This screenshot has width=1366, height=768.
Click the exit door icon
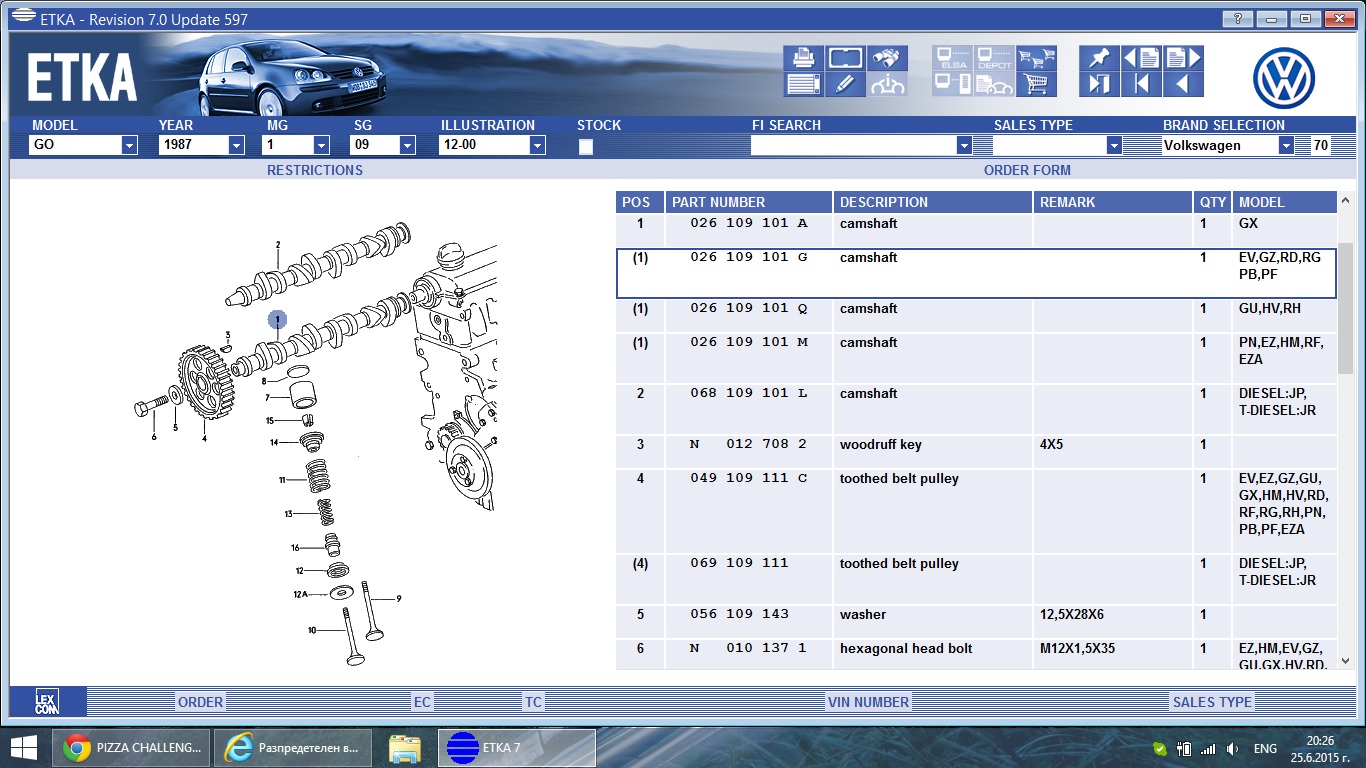[1099, 84]
